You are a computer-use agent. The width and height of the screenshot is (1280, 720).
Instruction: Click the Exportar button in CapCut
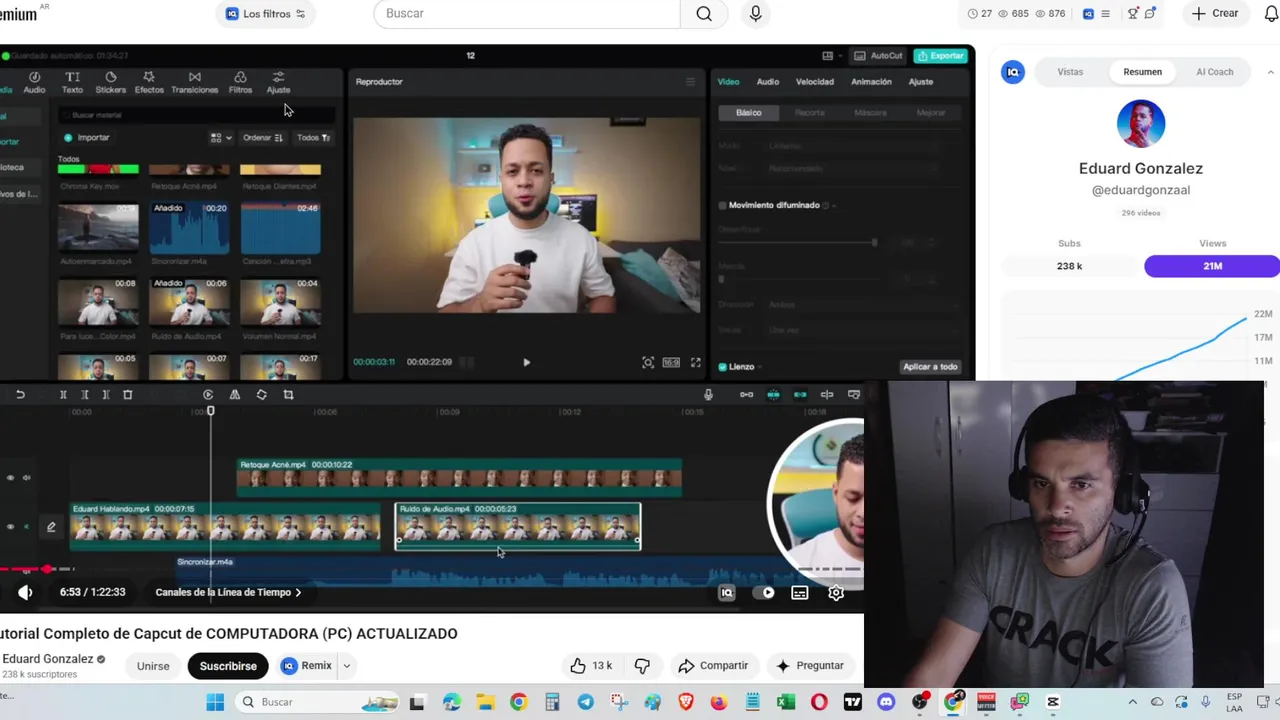[940, 56]
